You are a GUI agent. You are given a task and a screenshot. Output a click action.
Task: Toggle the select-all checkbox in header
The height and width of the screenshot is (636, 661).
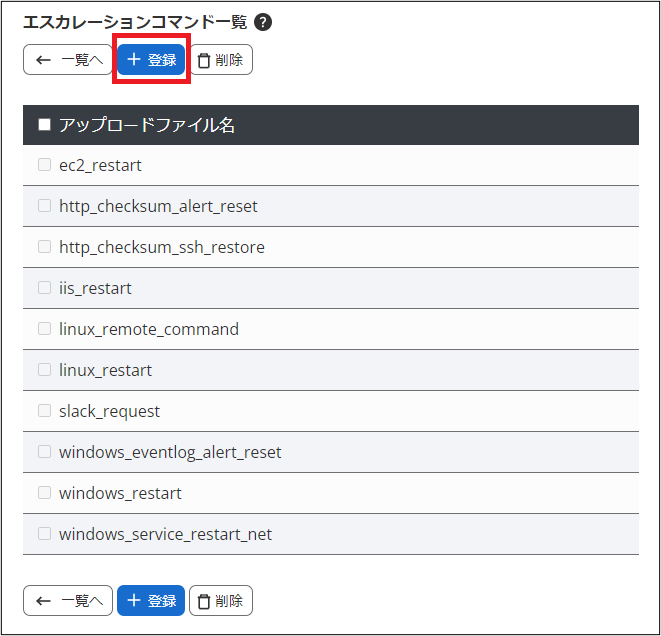point(44,125)
